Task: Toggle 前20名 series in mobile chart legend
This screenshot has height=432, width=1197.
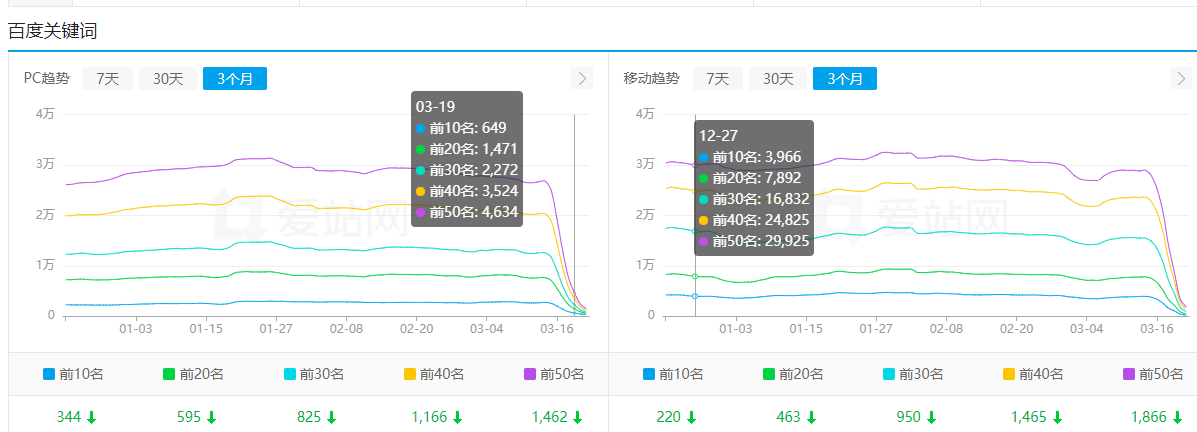Action: point(793,374)
